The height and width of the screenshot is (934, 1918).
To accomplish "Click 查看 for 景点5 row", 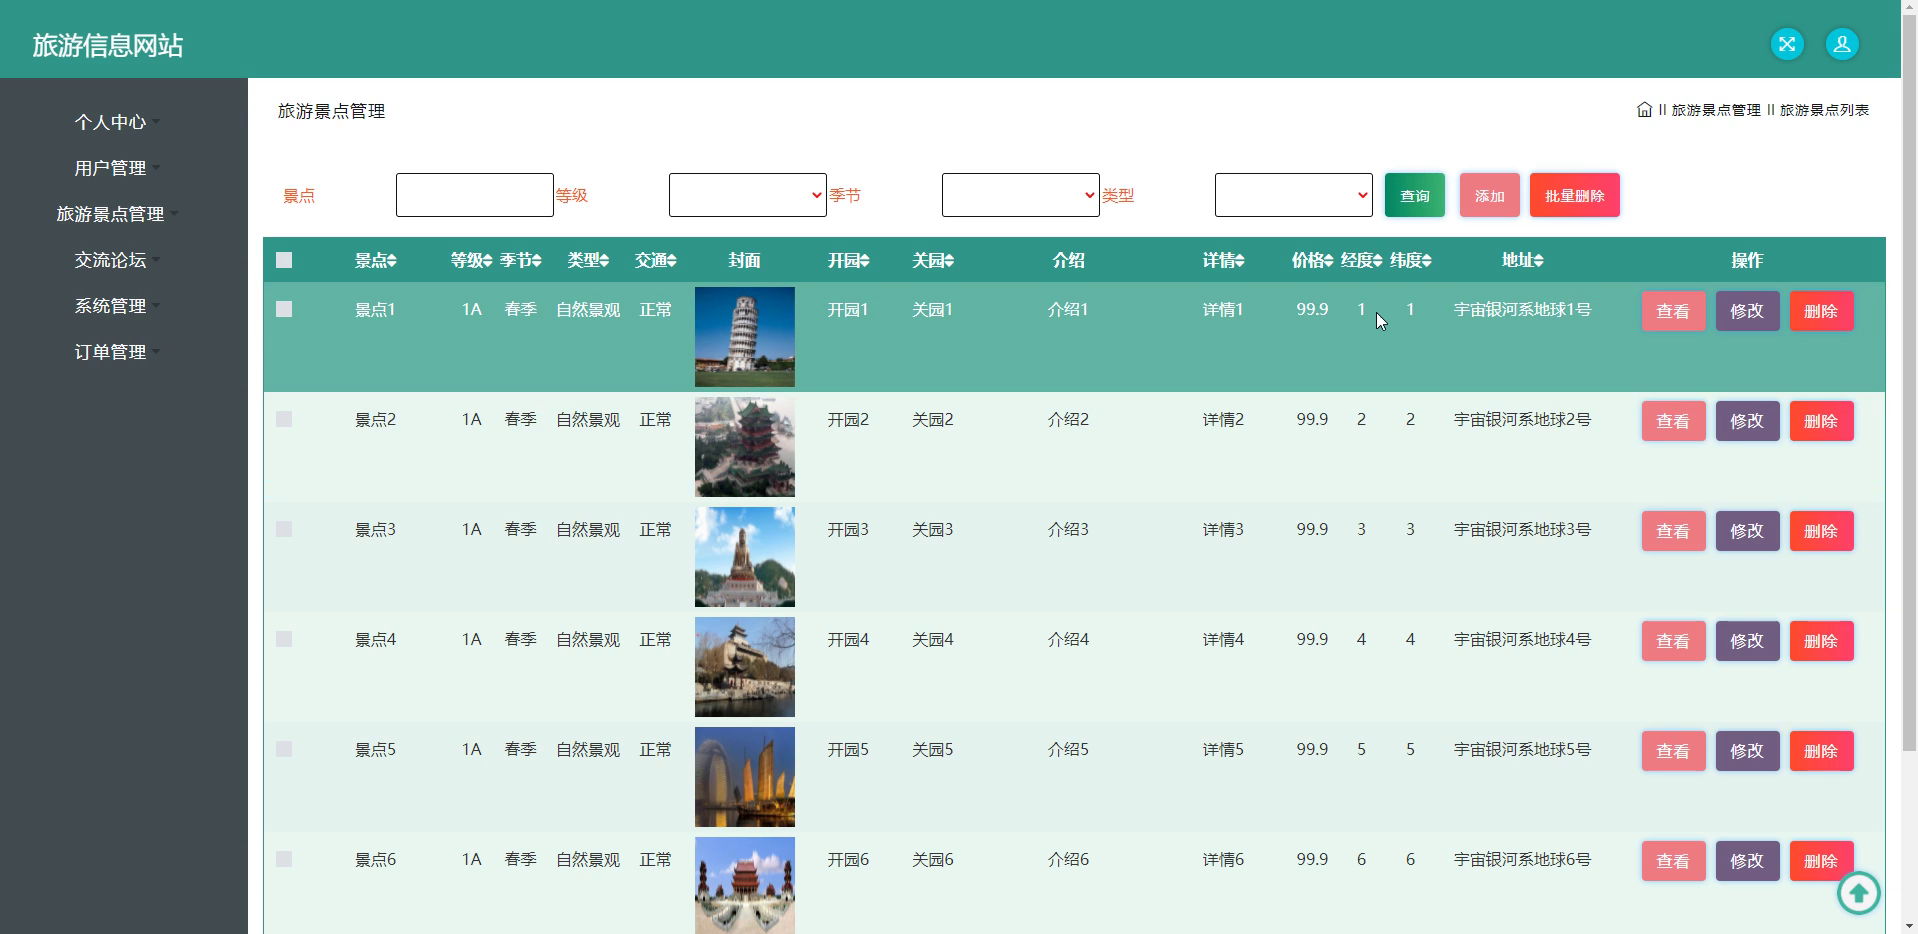I will [x=1673, y=751].
